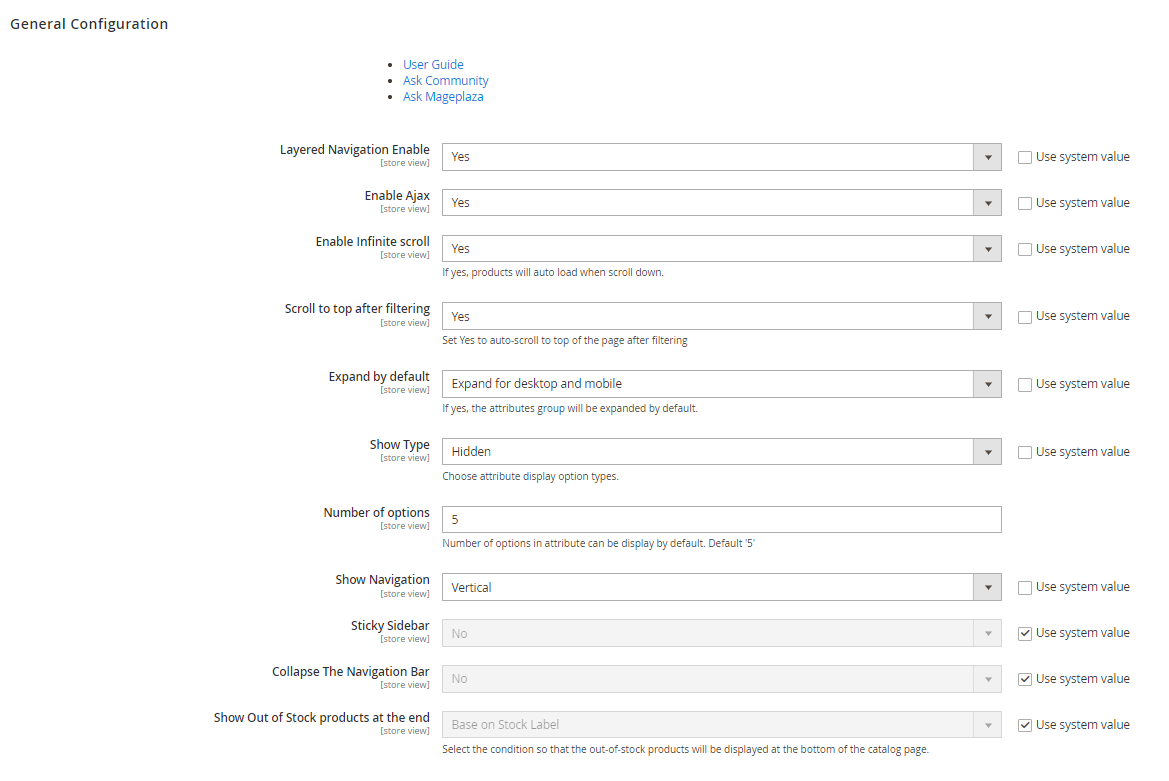Check Use system value for Layered Navigation Enable
1169x781 pixels.
point(1025,157)
